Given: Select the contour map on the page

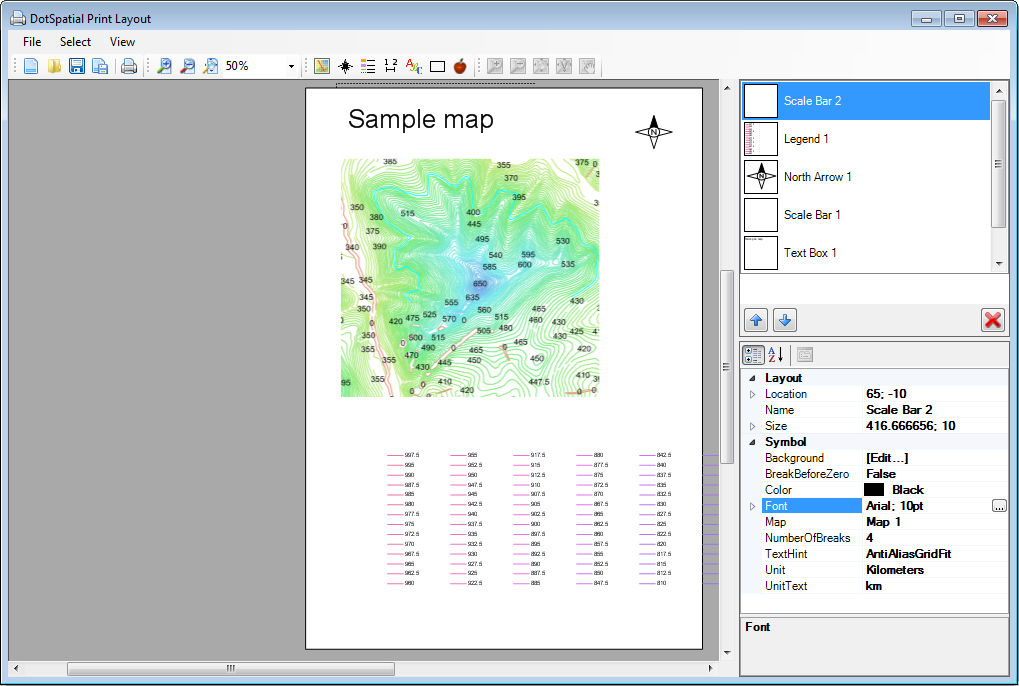Looking at the screenshot, I should (470, 277).
